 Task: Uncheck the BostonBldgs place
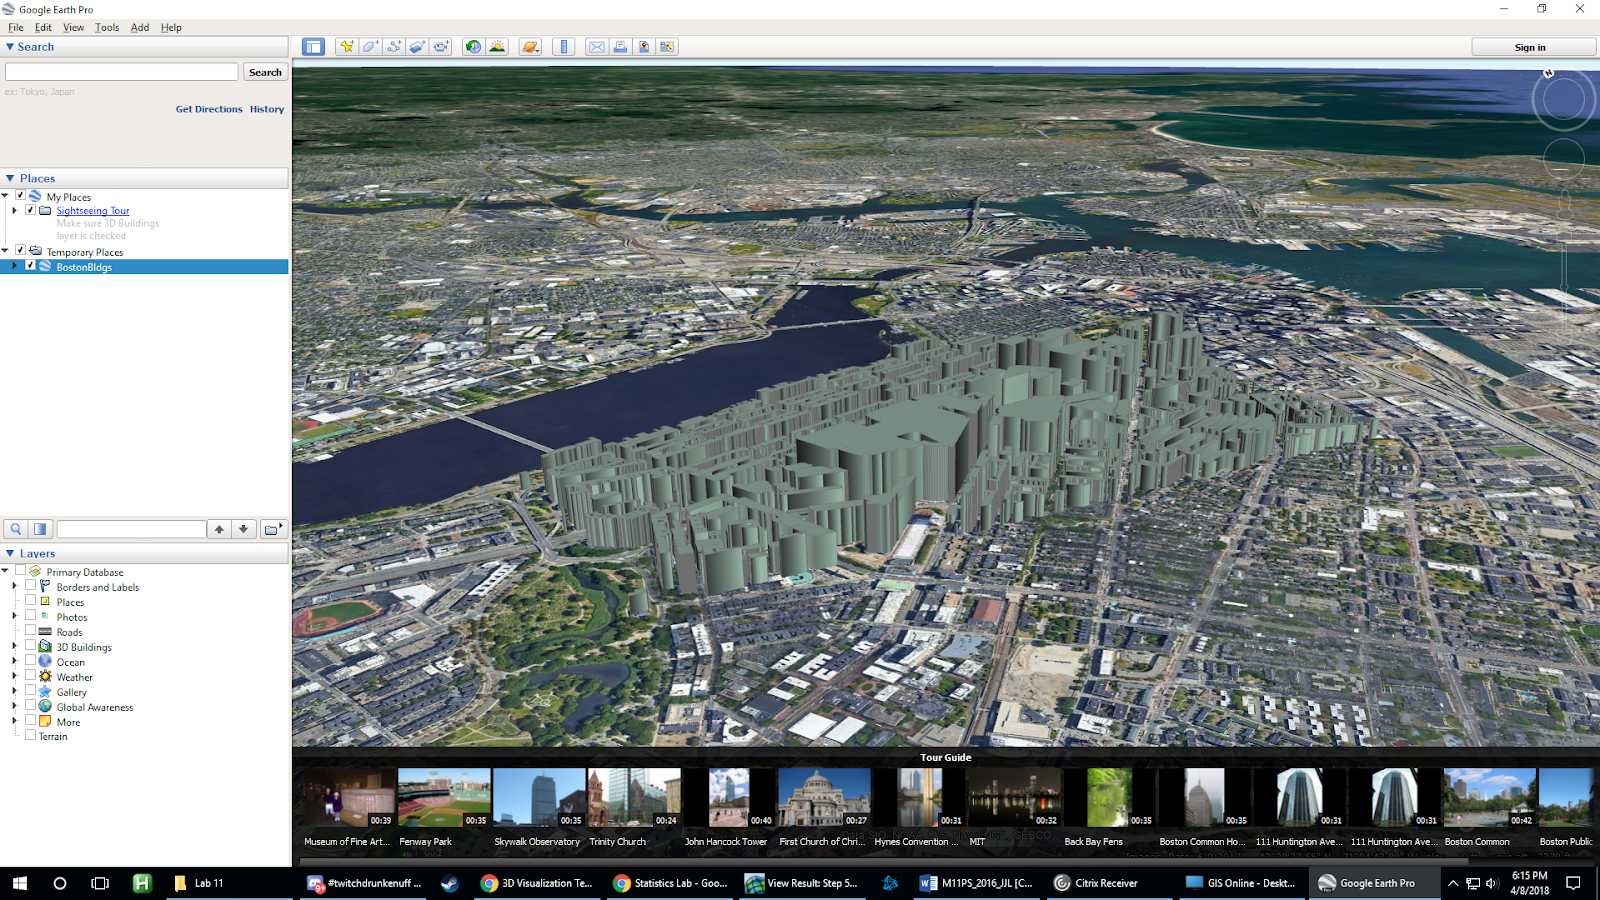(x=30, y=266)
